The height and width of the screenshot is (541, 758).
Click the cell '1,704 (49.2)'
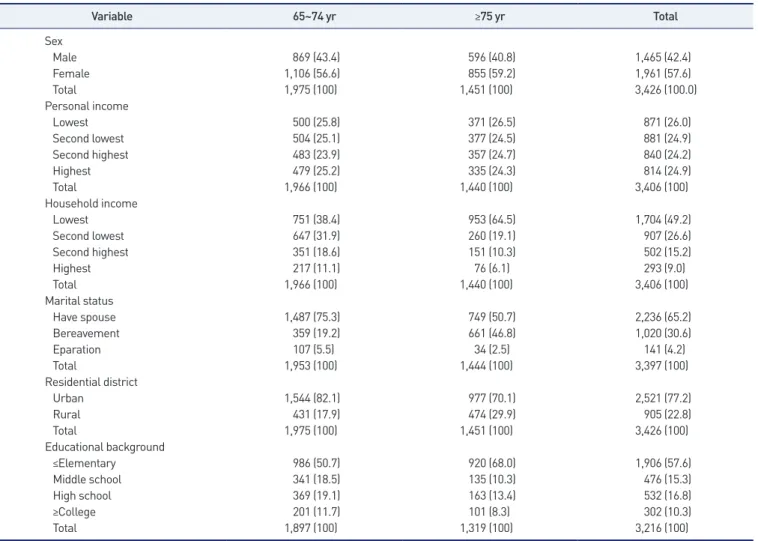click(663, 220)
